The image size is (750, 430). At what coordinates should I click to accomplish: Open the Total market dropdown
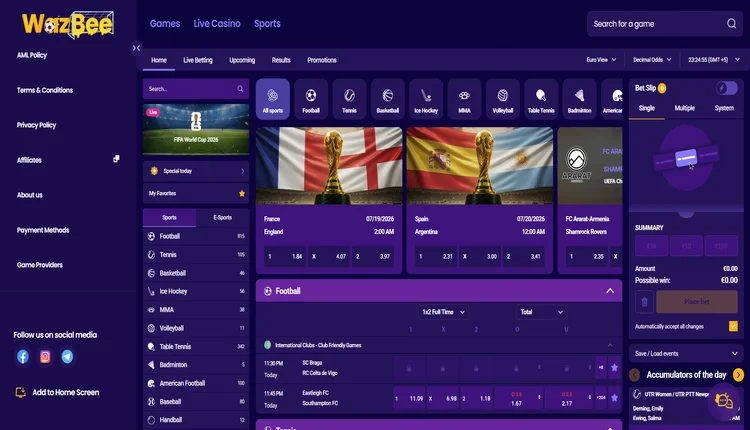coord(541,312)
